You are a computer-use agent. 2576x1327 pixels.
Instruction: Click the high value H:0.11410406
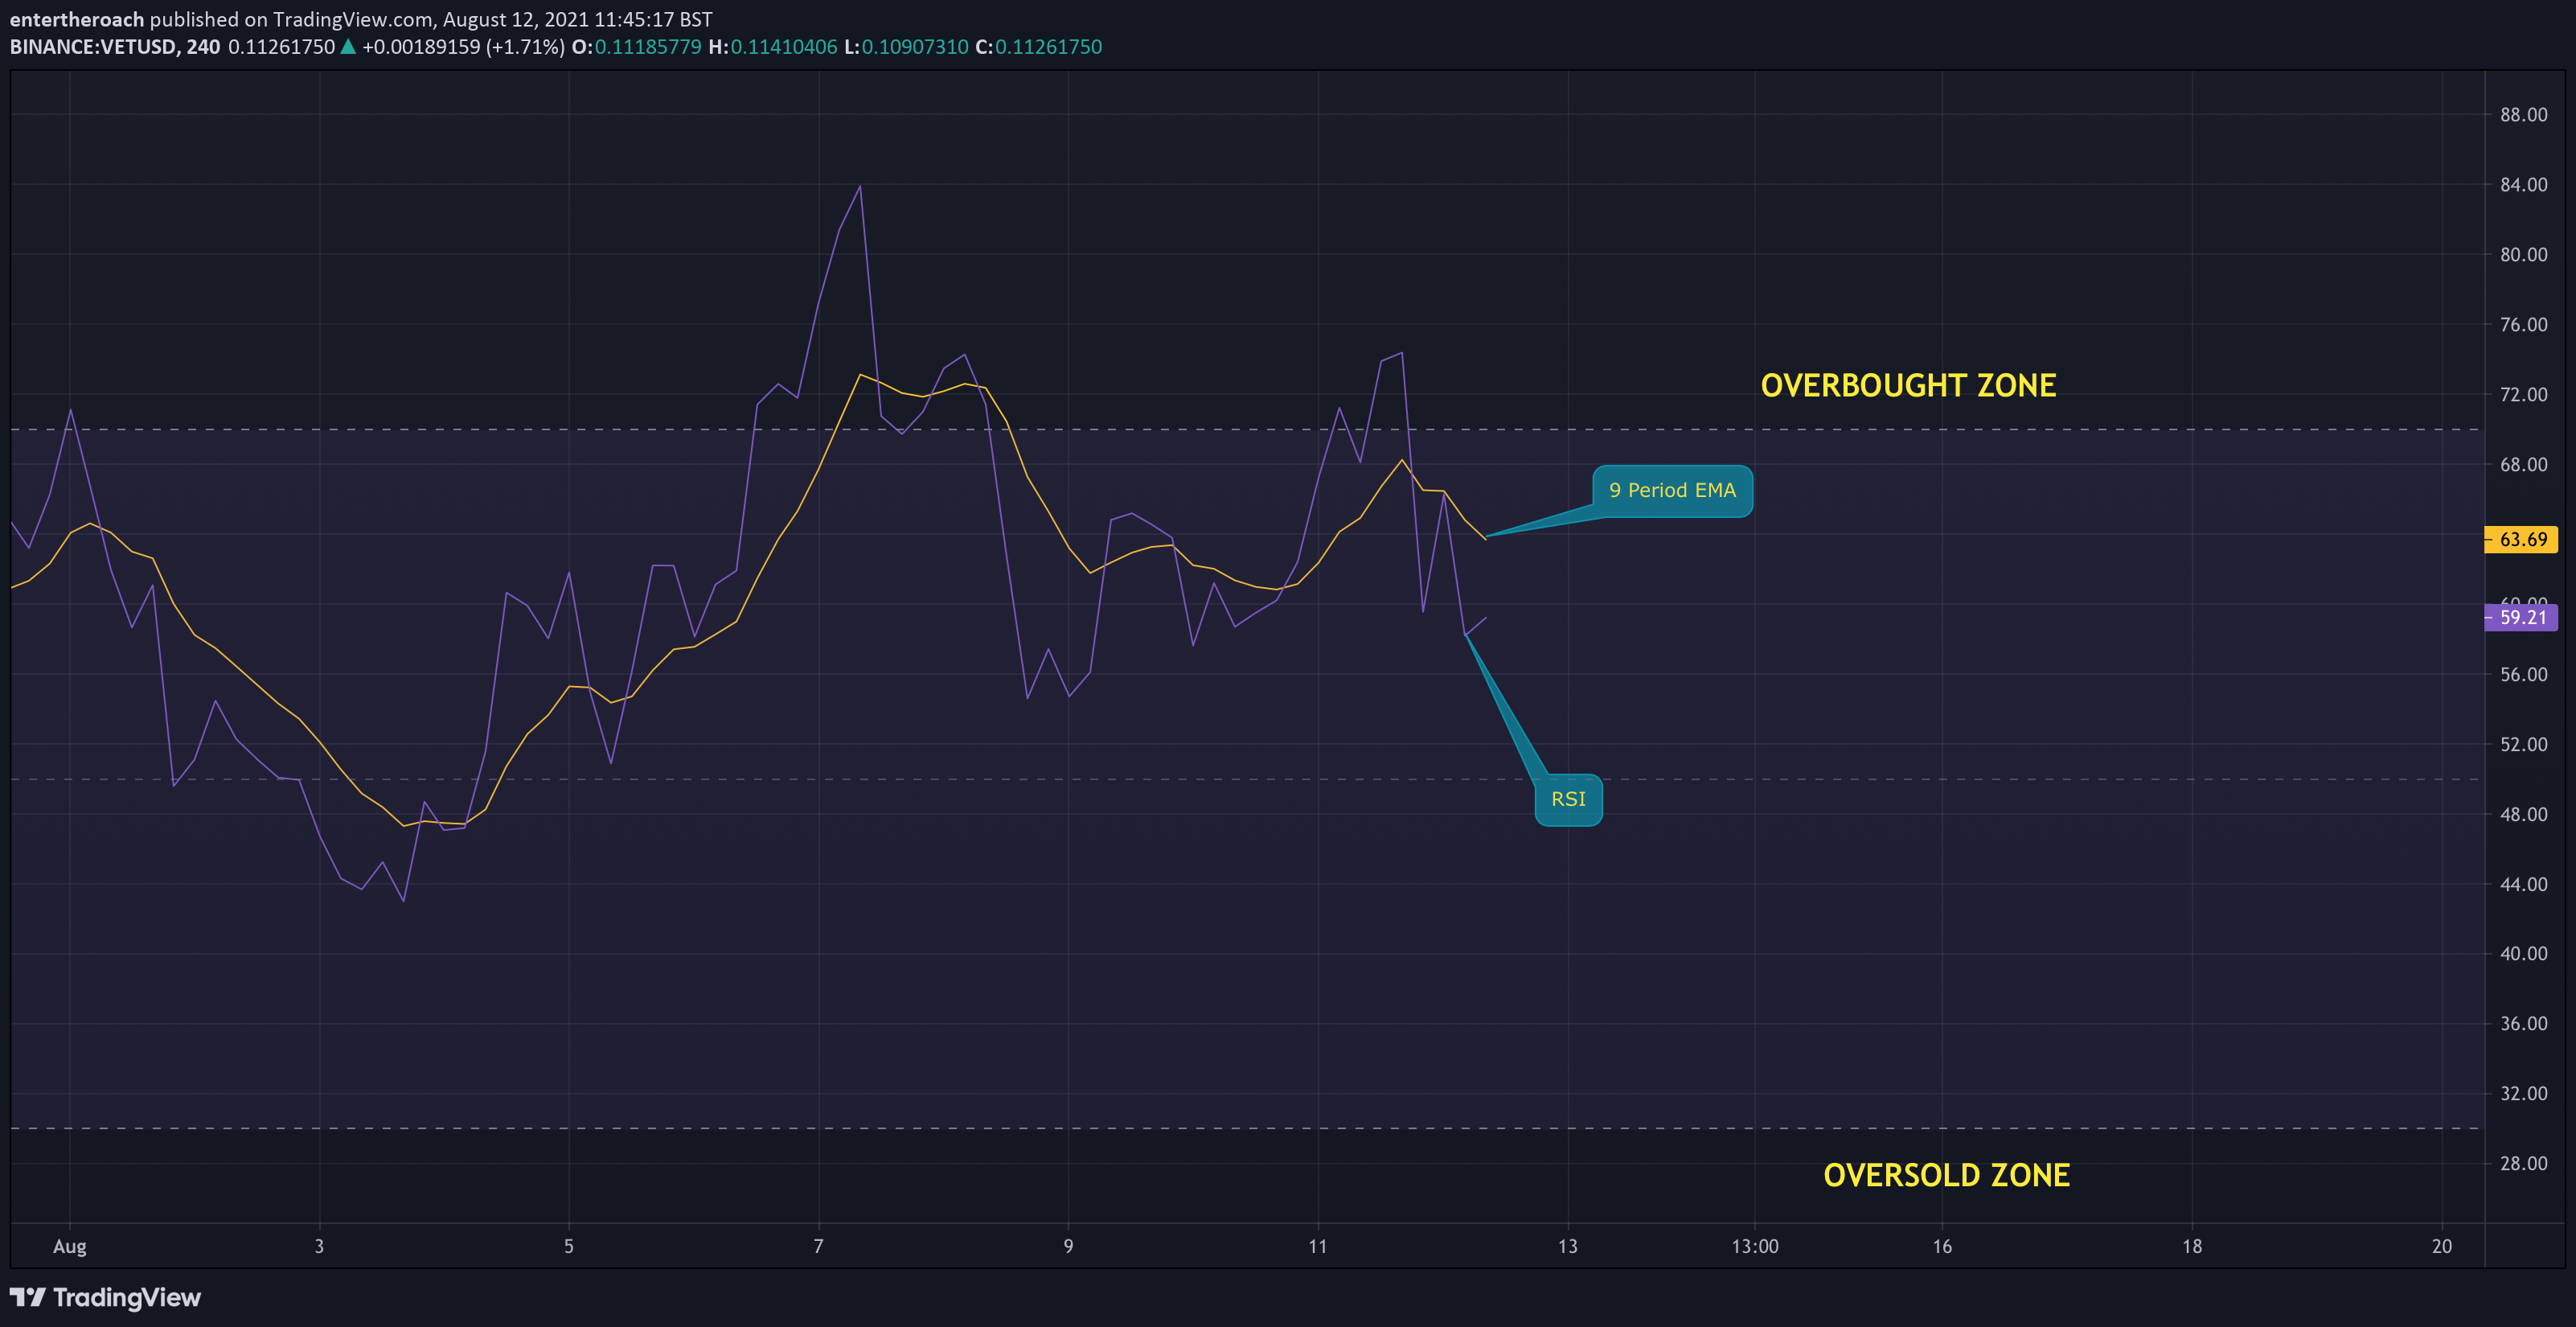click(772, 47)
